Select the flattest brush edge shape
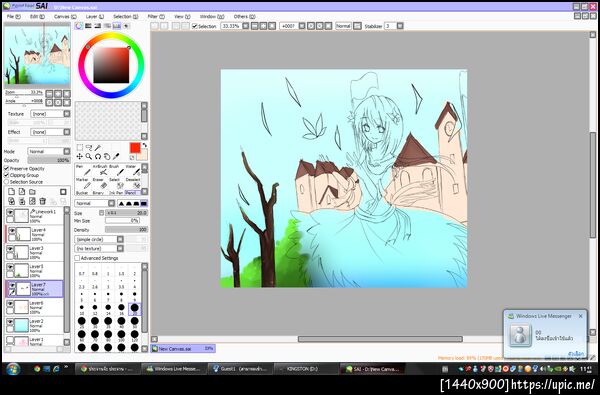The width and height of the screenshot is (600, 395). pos(143,203)
